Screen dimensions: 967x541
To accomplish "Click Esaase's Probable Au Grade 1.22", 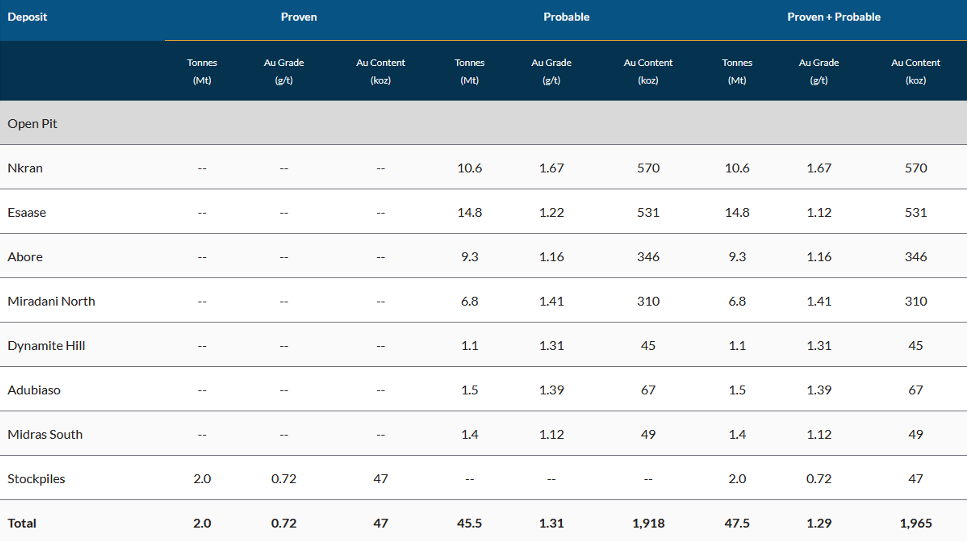I will pos(551,212).
